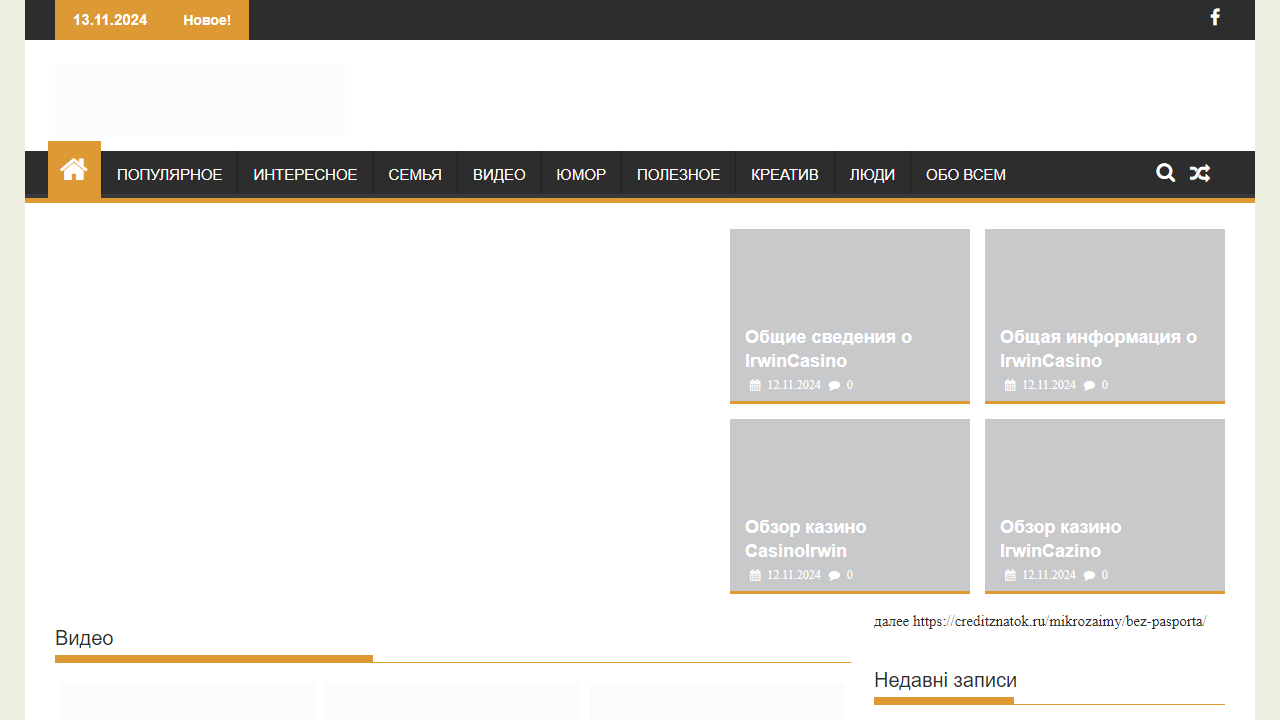Open the Популярное menu item
Viewport: 1280px width, 720px height.
tap(169, 175)
